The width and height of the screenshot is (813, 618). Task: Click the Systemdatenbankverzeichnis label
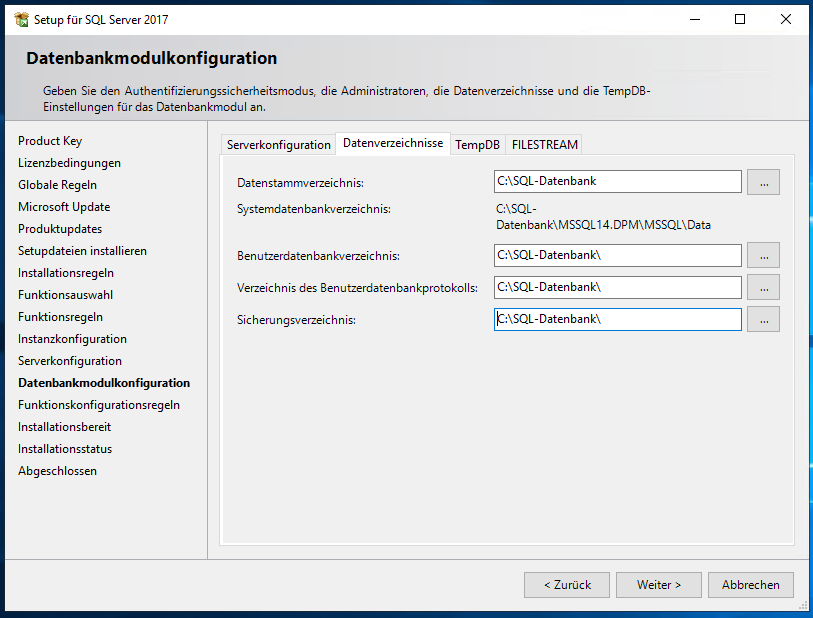314,209
